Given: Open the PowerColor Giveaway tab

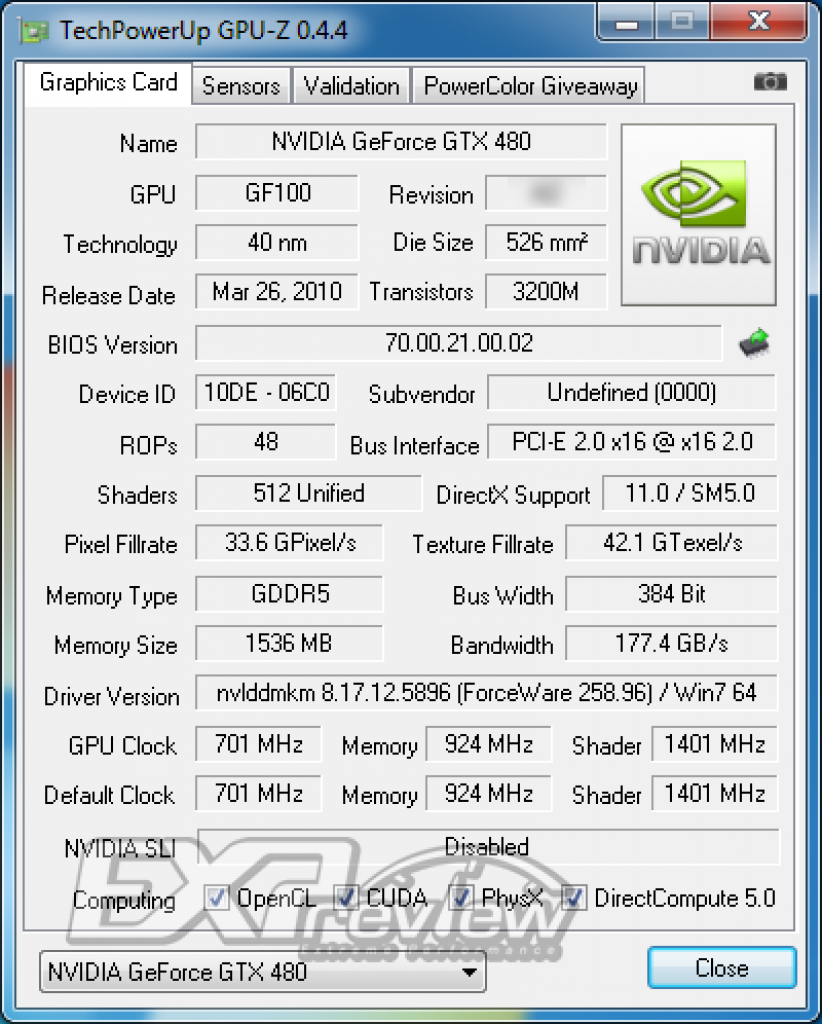Looking at the screenshot, I should pos(530,86).
